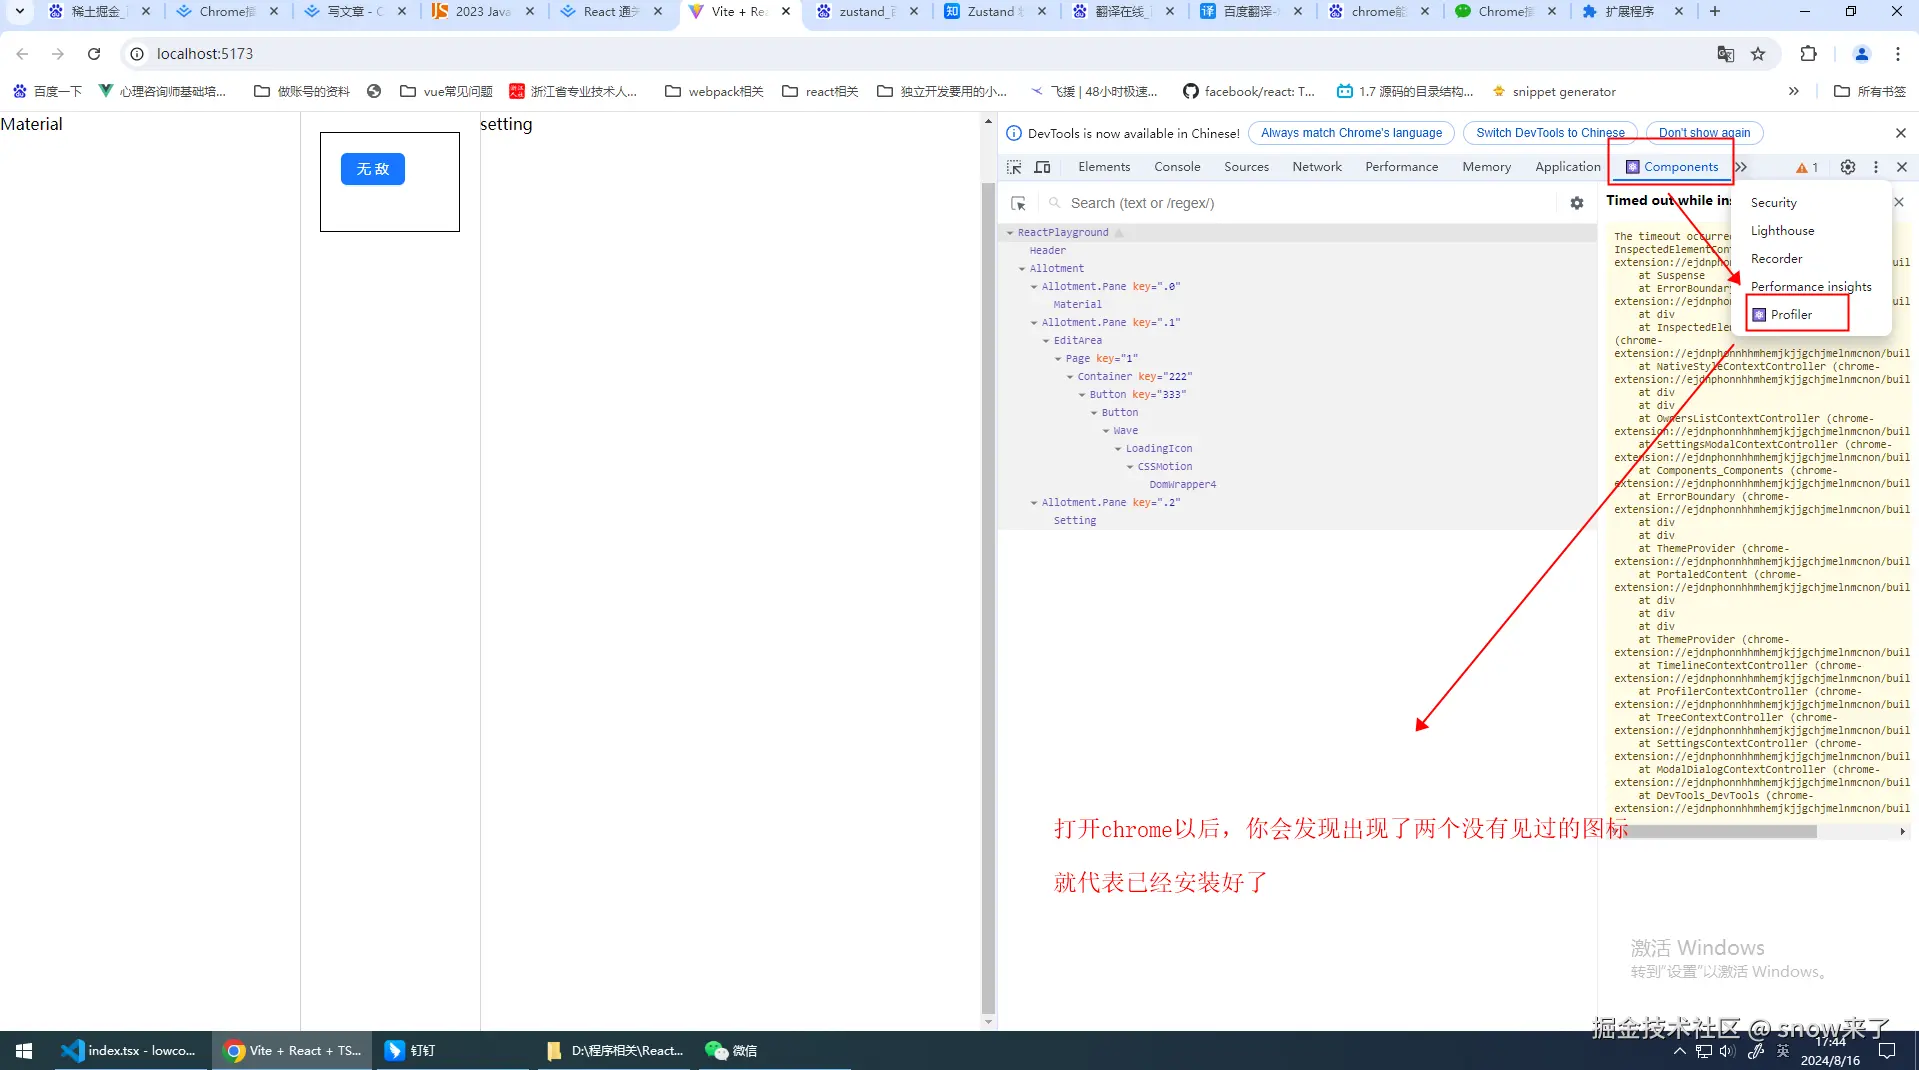Collapse the Allotment.Pane key ".1" node
This screenshot has width=1919, height=1070.
click(x=1034, y=323)
